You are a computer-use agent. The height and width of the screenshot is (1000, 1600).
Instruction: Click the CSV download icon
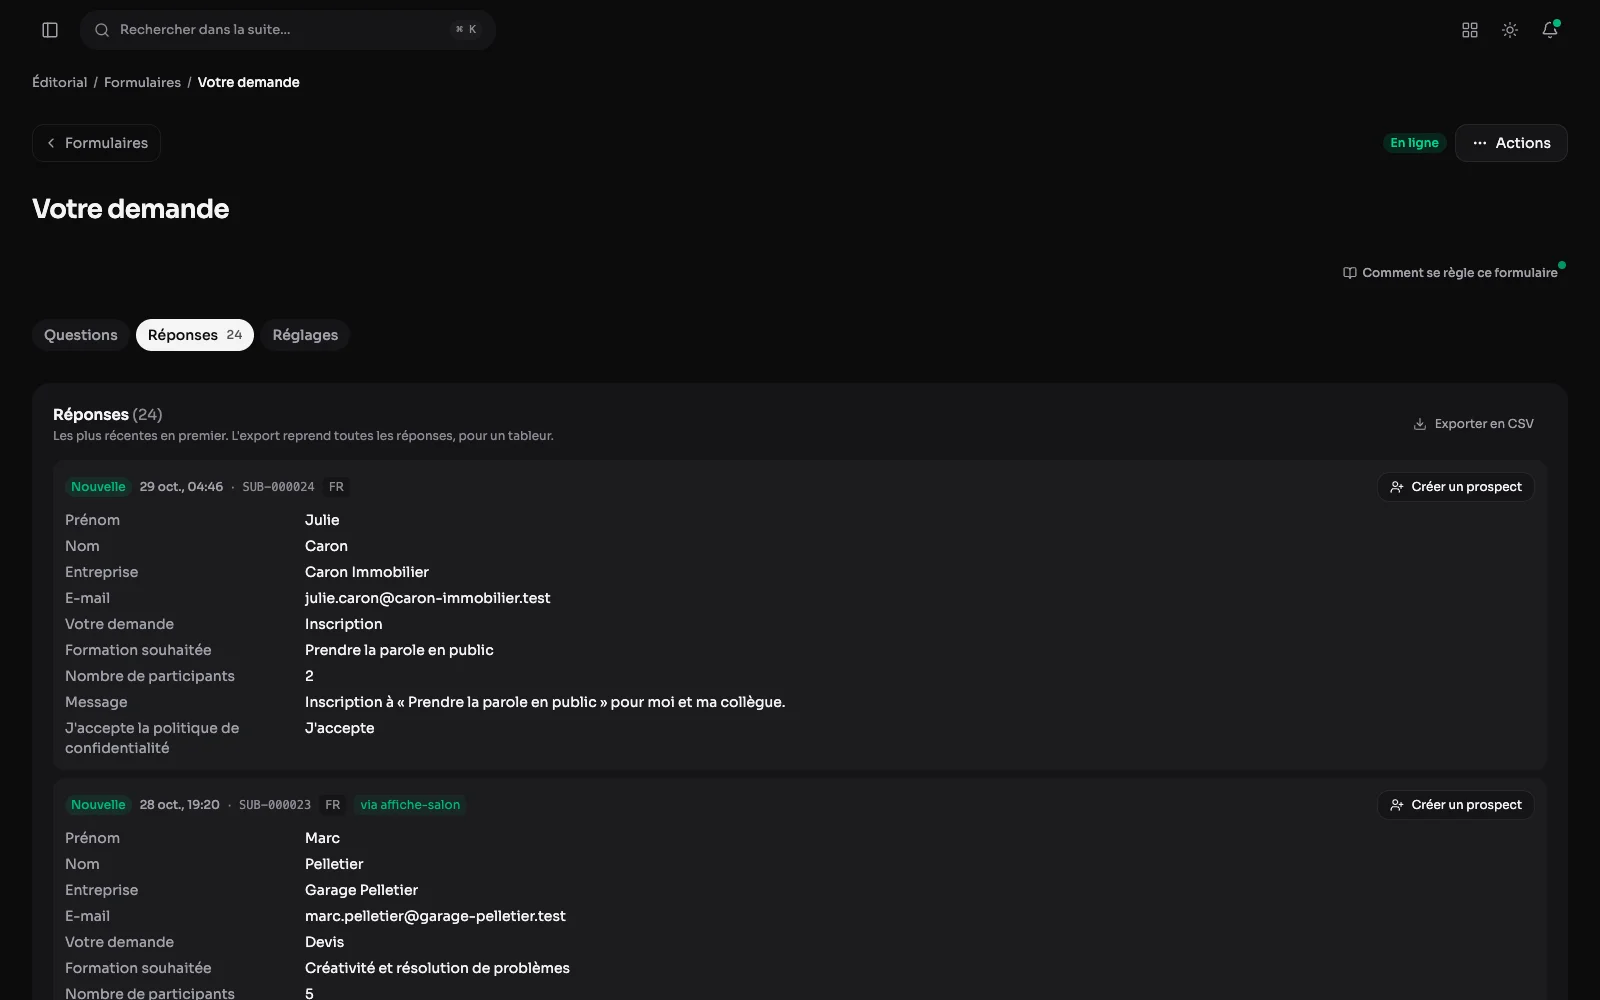[x=1419, y=424]
